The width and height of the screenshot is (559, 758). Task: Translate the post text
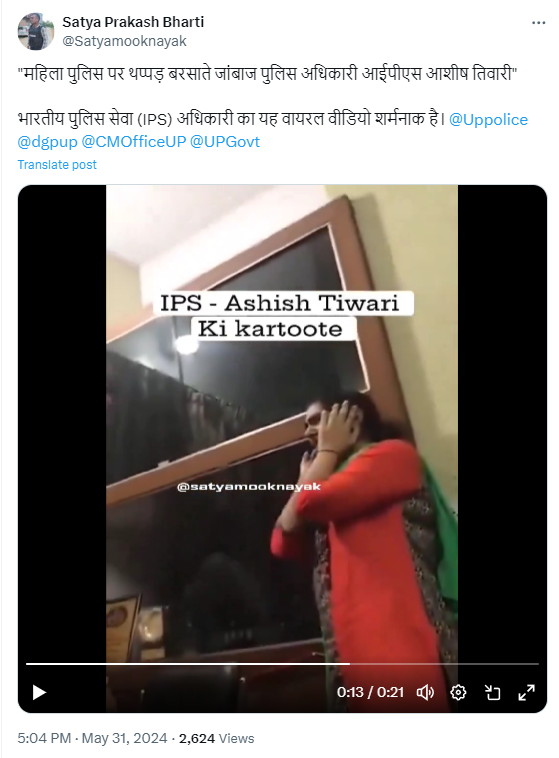pos(57,164)
